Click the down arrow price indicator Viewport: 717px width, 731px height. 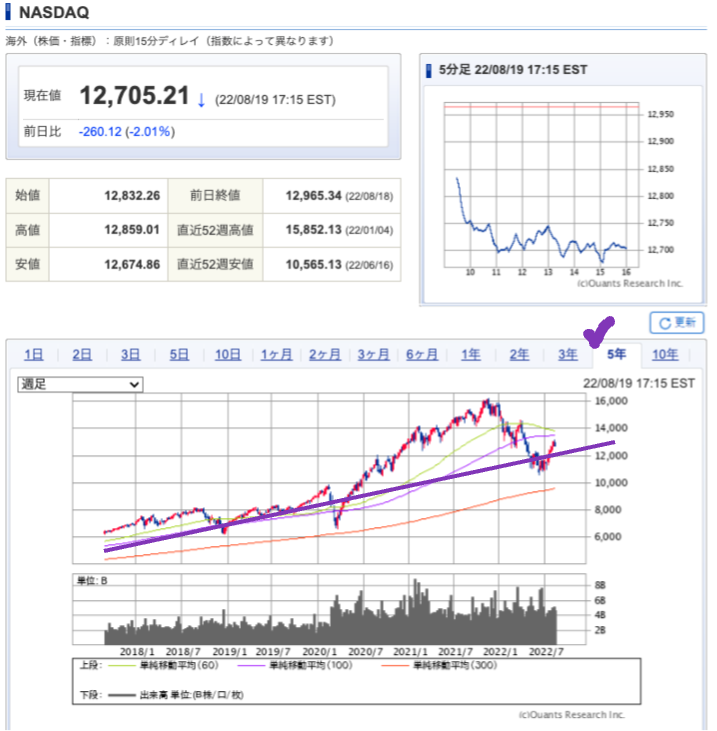(x=201, y=100)
